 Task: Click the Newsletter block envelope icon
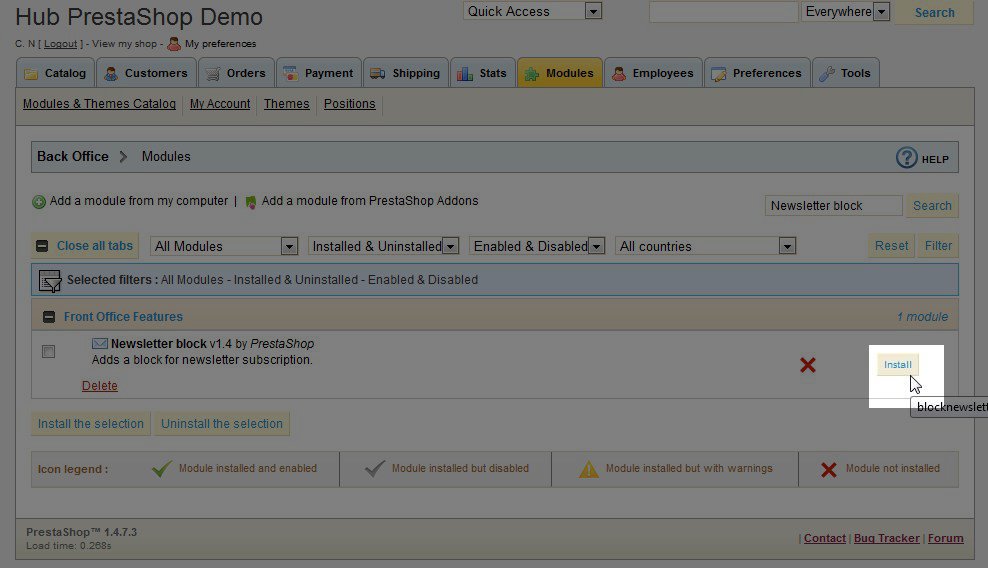tap(100, 344)
